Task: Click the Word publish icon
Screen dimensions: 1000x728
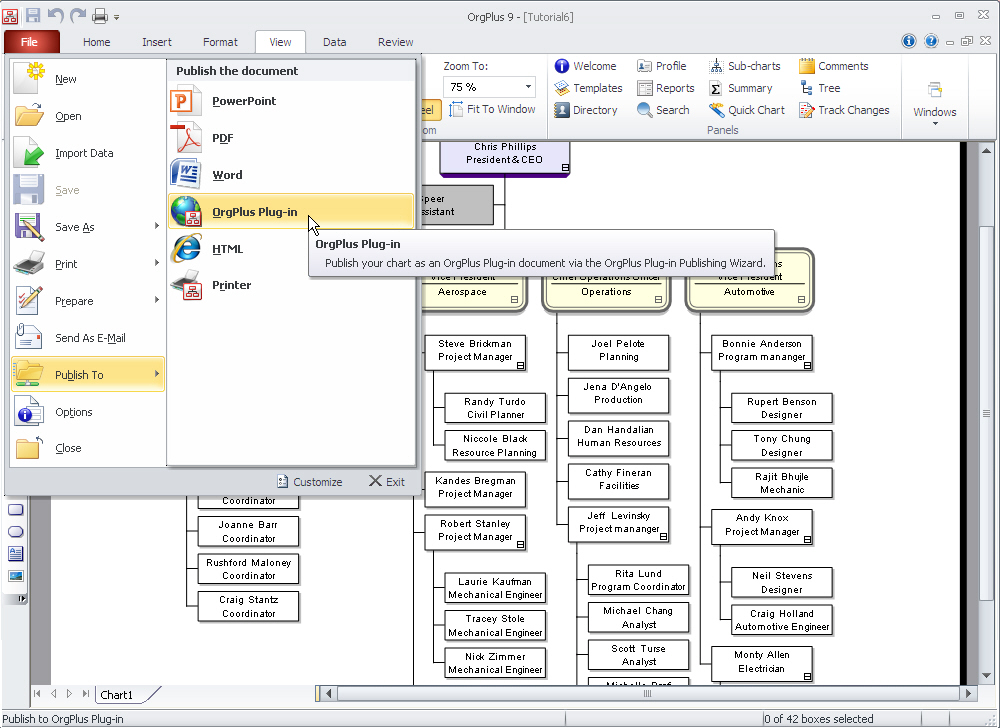Action: tap(186, 175)
